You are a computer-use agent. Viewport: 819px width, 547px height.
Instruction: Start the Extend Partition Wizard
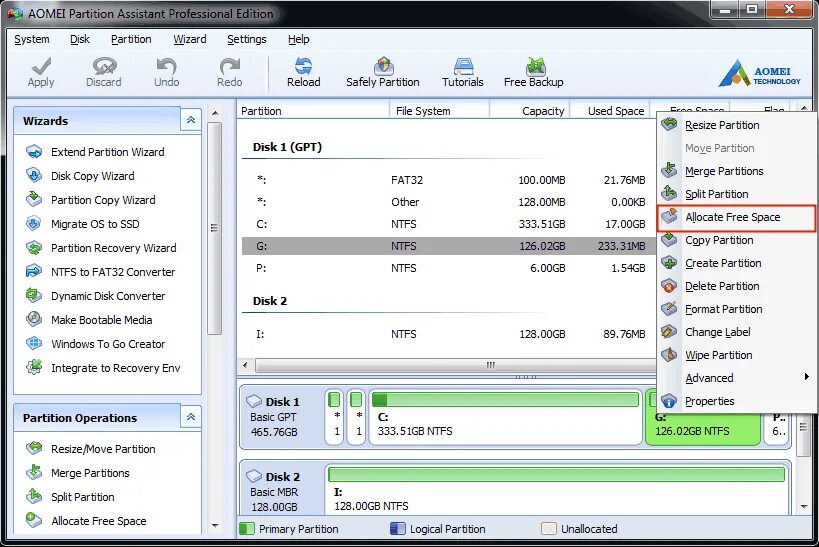108,152
